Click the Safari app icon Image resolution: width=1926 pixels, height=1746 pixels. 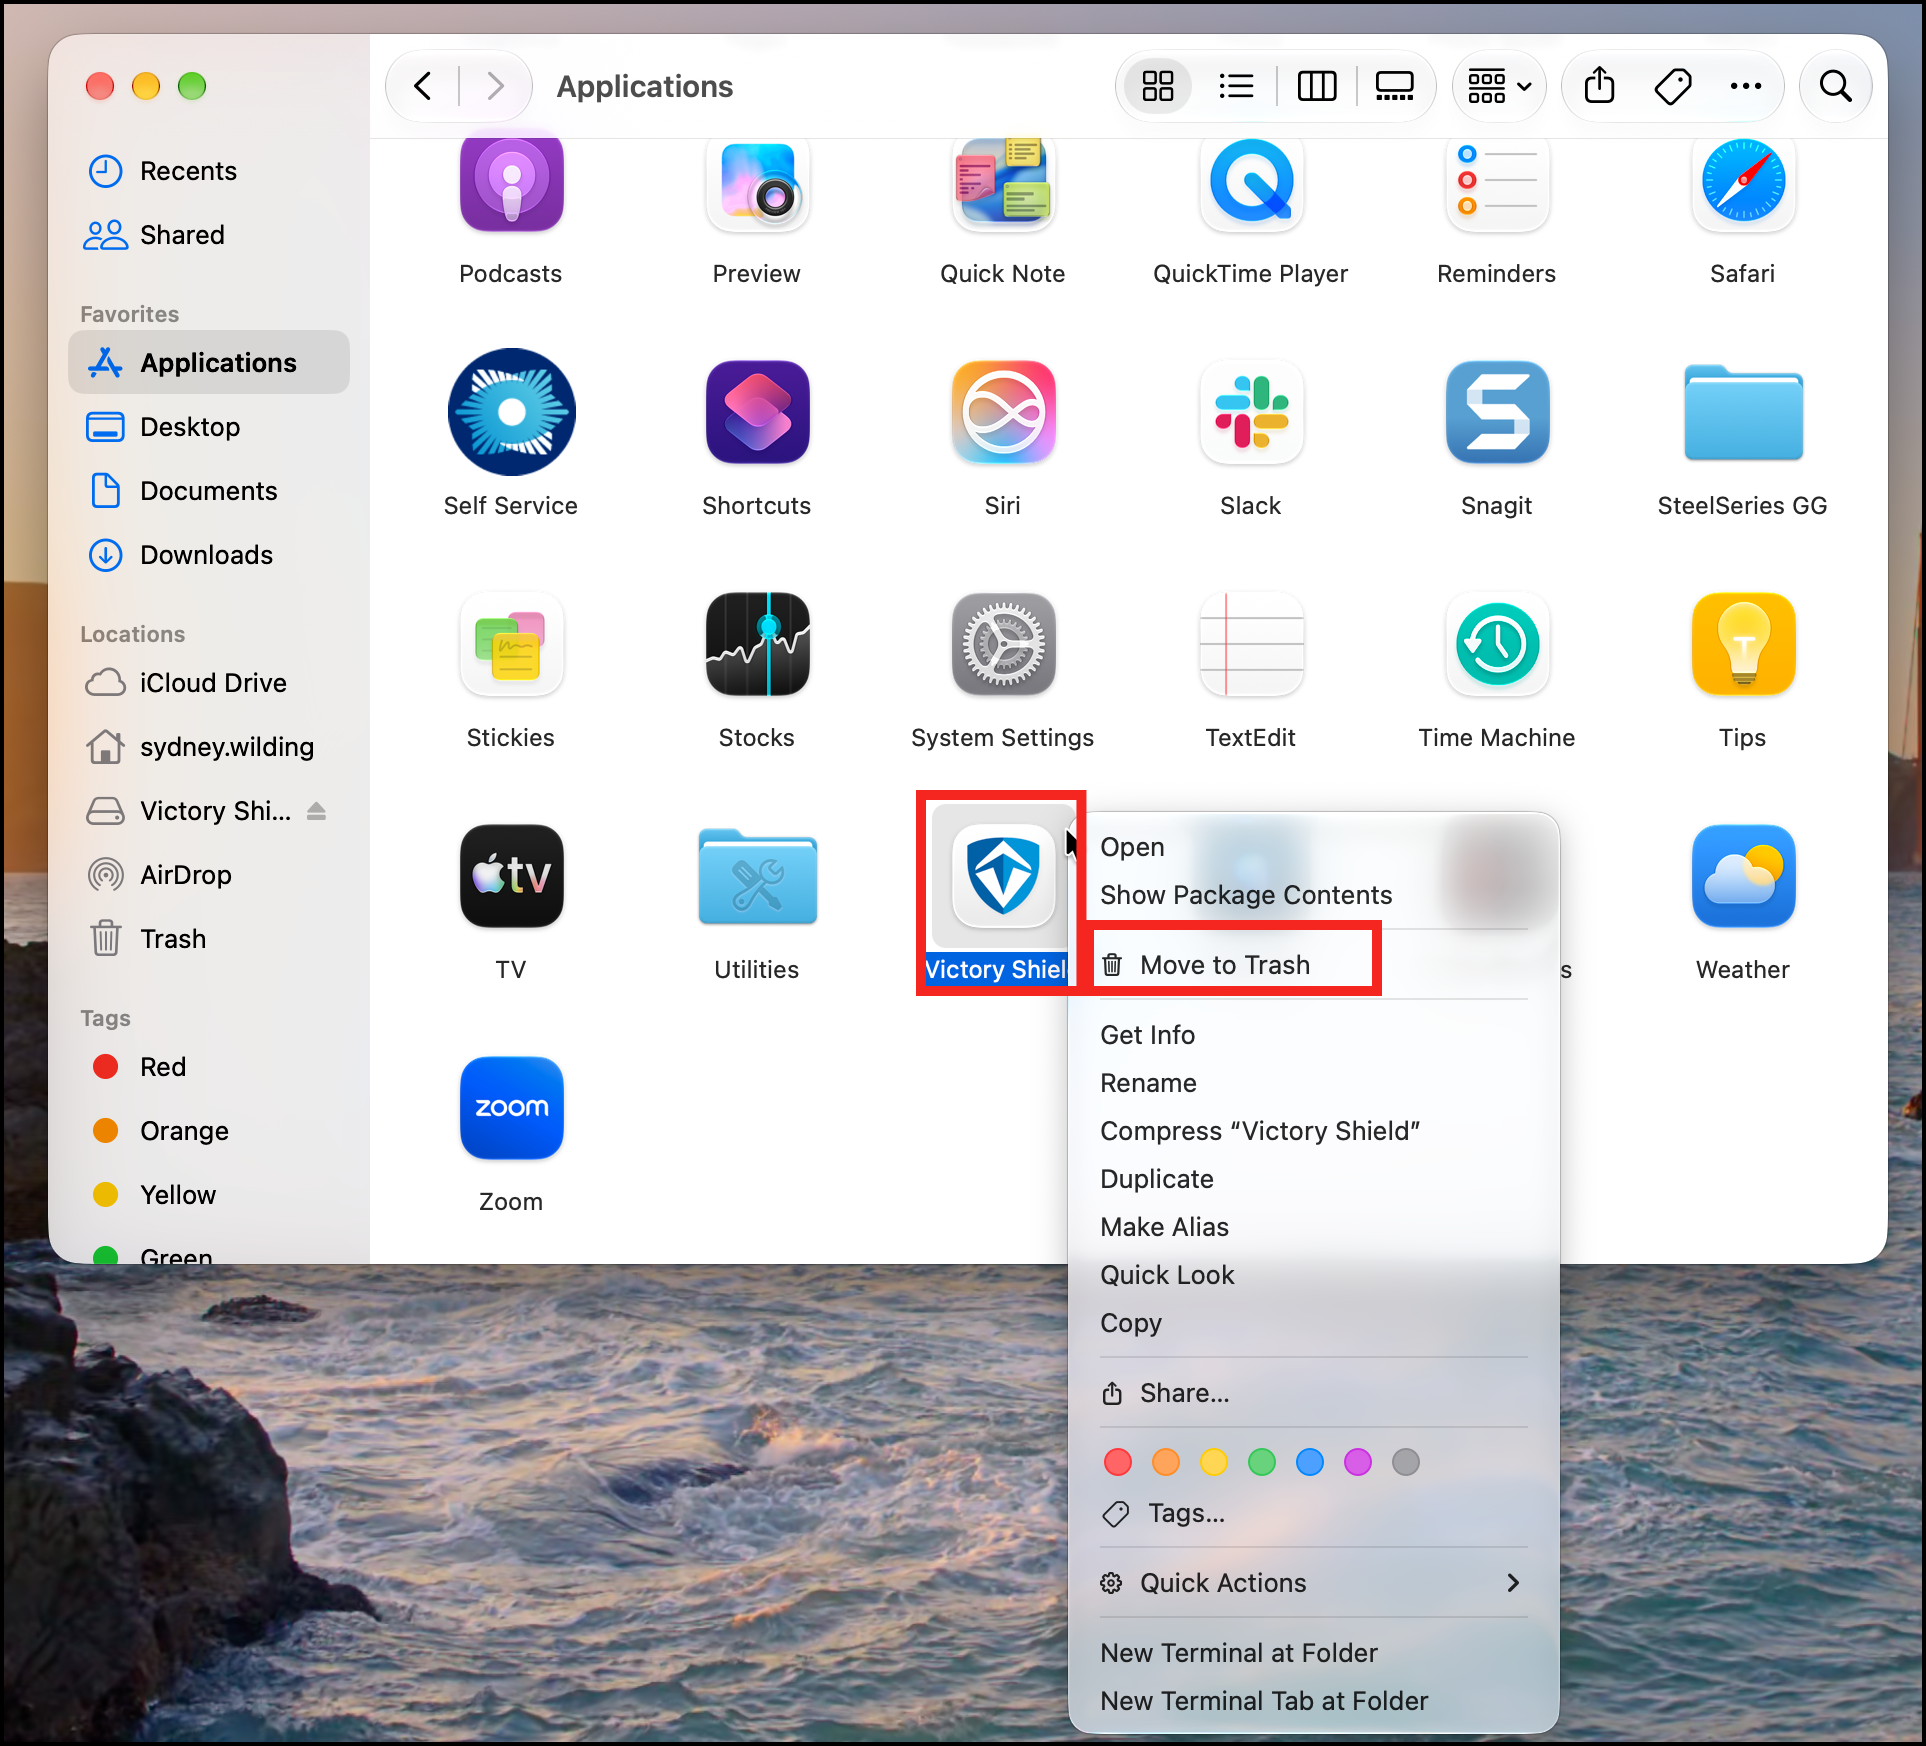1743,185
